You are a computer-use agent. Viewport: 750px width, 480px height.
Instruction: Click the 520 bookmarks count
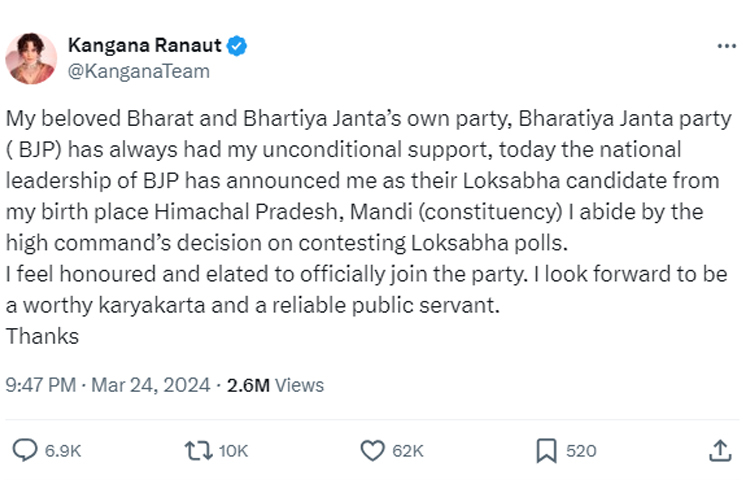coord(581,452)
